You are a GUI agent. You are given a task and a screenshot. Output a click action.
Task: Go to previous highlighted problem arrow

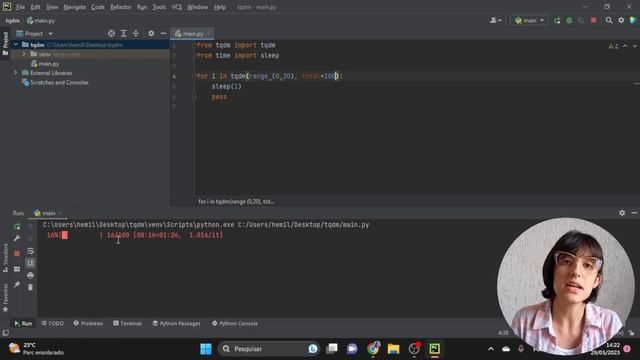[x=625, y=46]
